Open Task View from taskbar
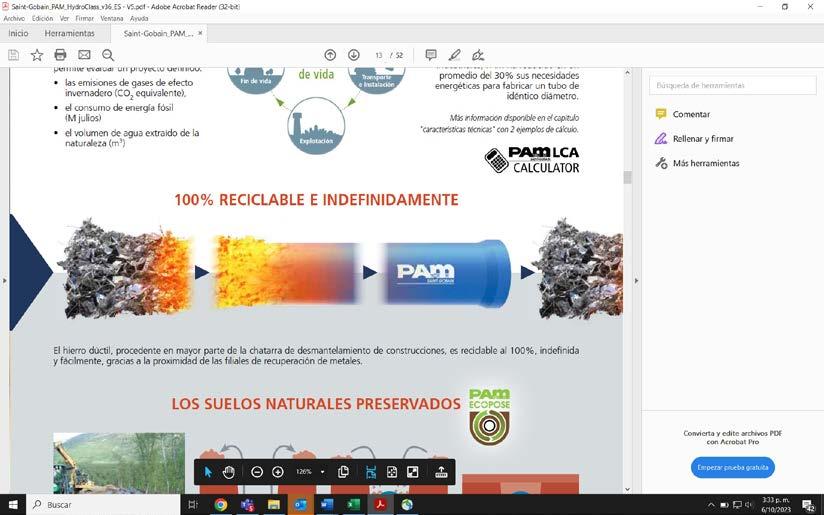Image resolution: width=824 pixels, height=515 pixels. pos(193,504)
